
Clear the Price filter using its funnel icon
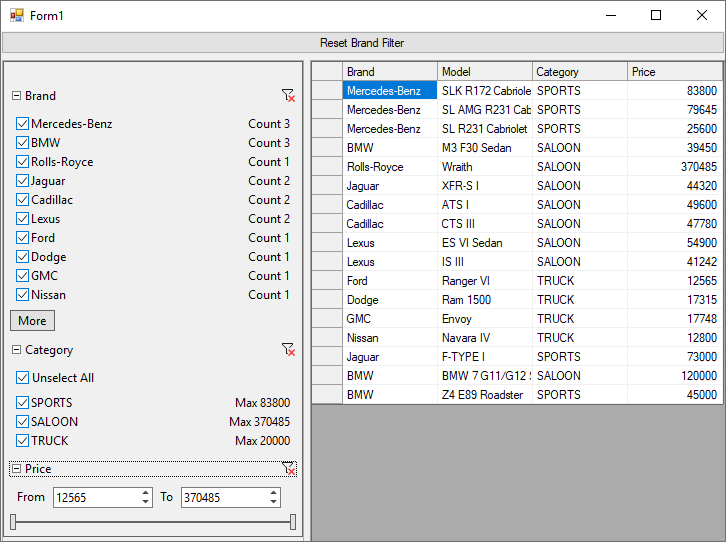[288, 468]
